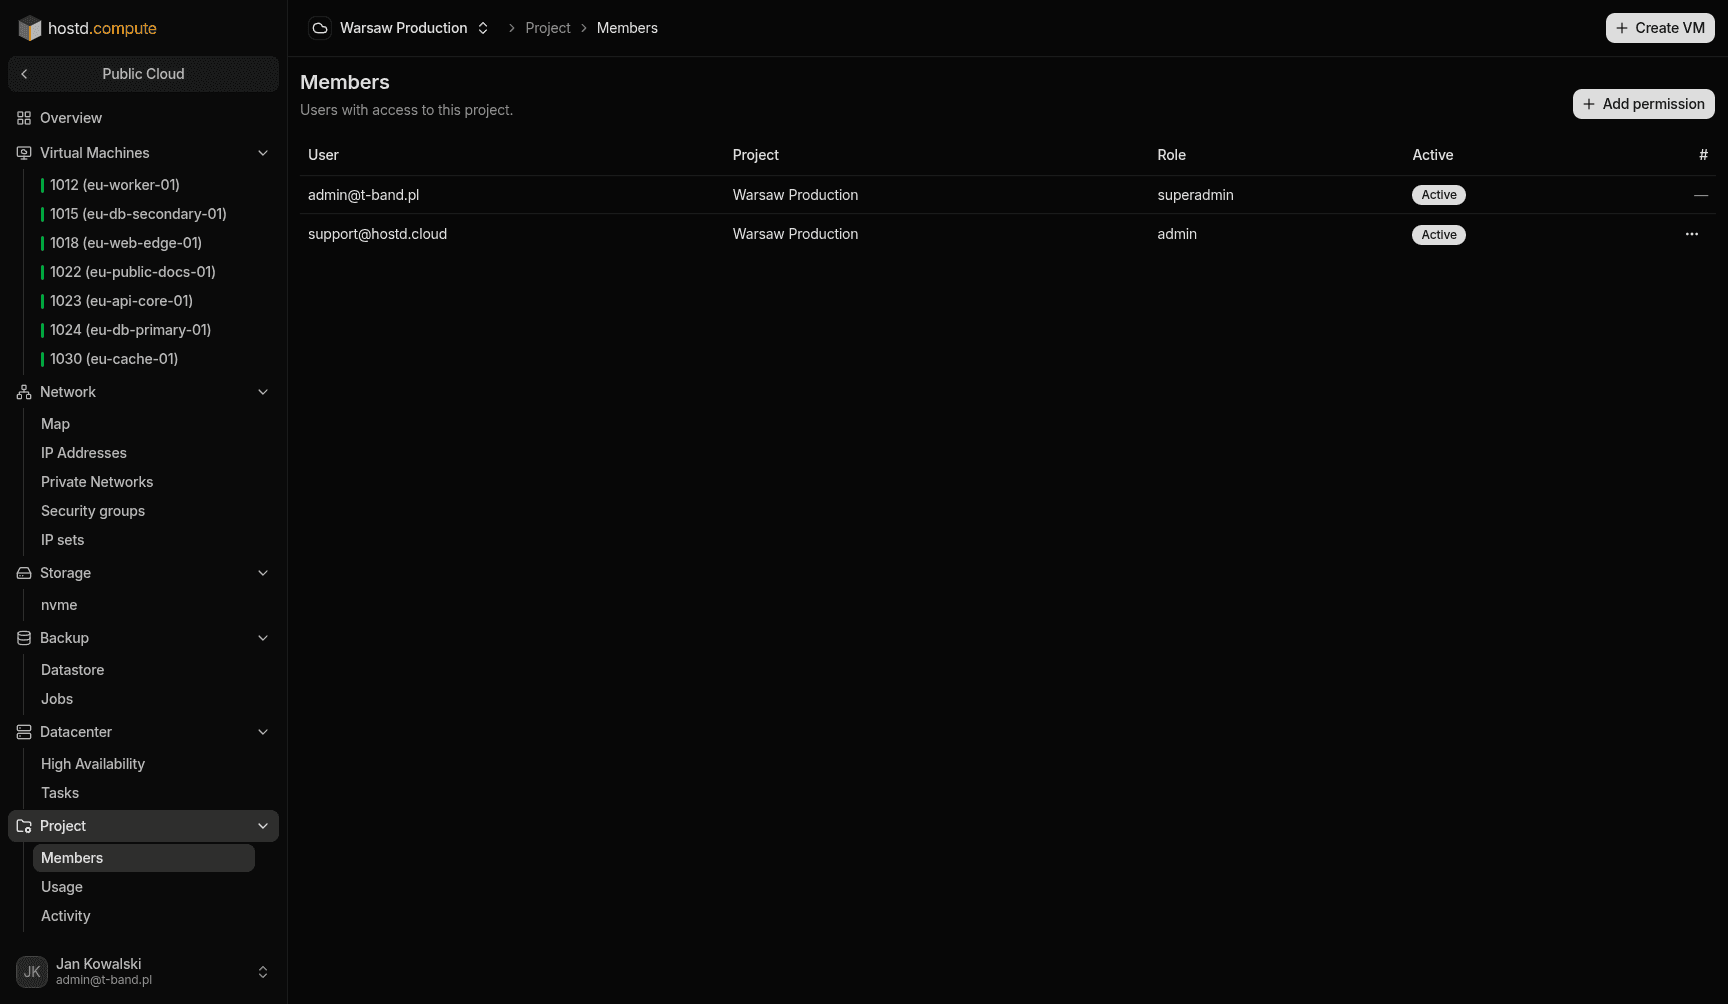Open the Jan Kowalski account menu
This screenshot has width=1728, height=1004.
[x=143, y=972]
